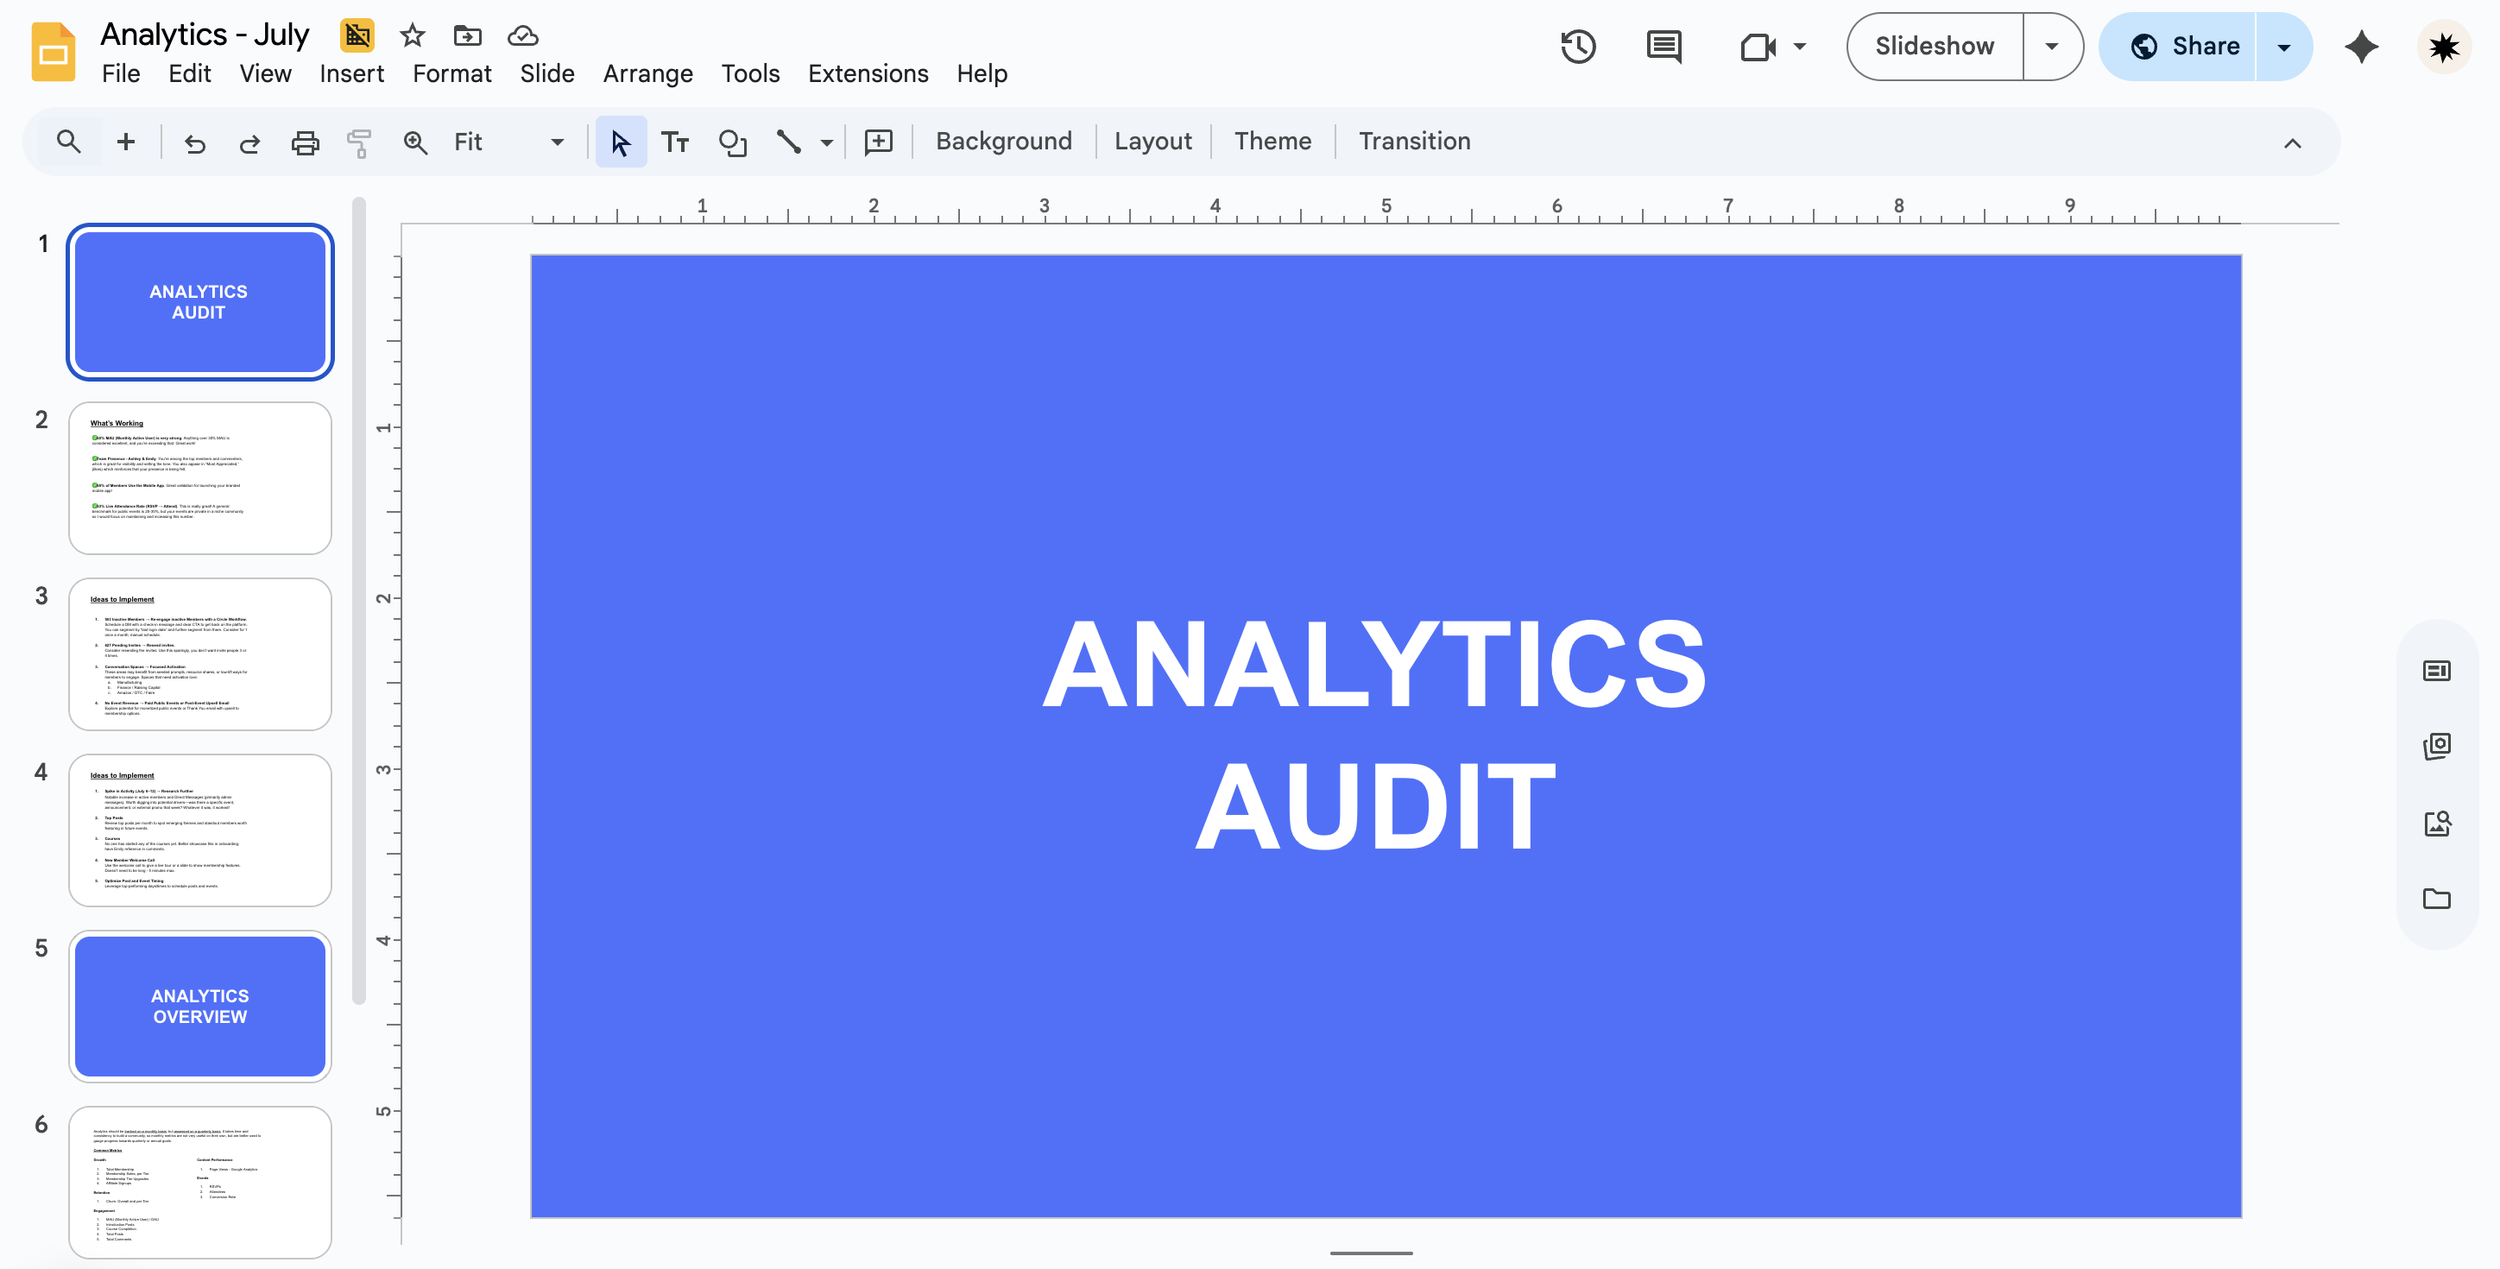Click the Redo arrow icon
2500x1269 pixels.
pyautogui.click(x=249, y=143)
